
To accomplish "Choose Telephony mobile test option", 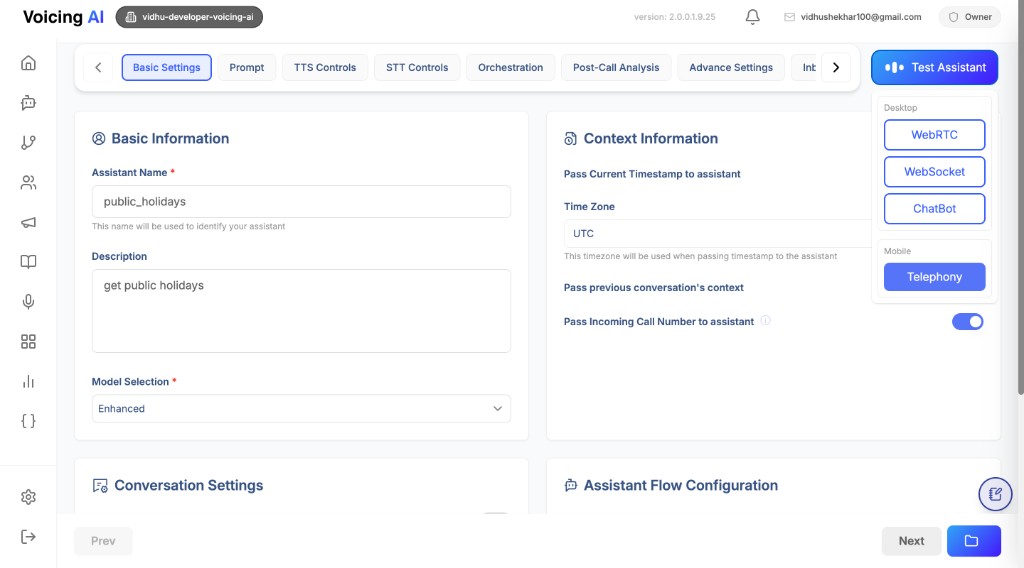I will (x=935, y=277).
